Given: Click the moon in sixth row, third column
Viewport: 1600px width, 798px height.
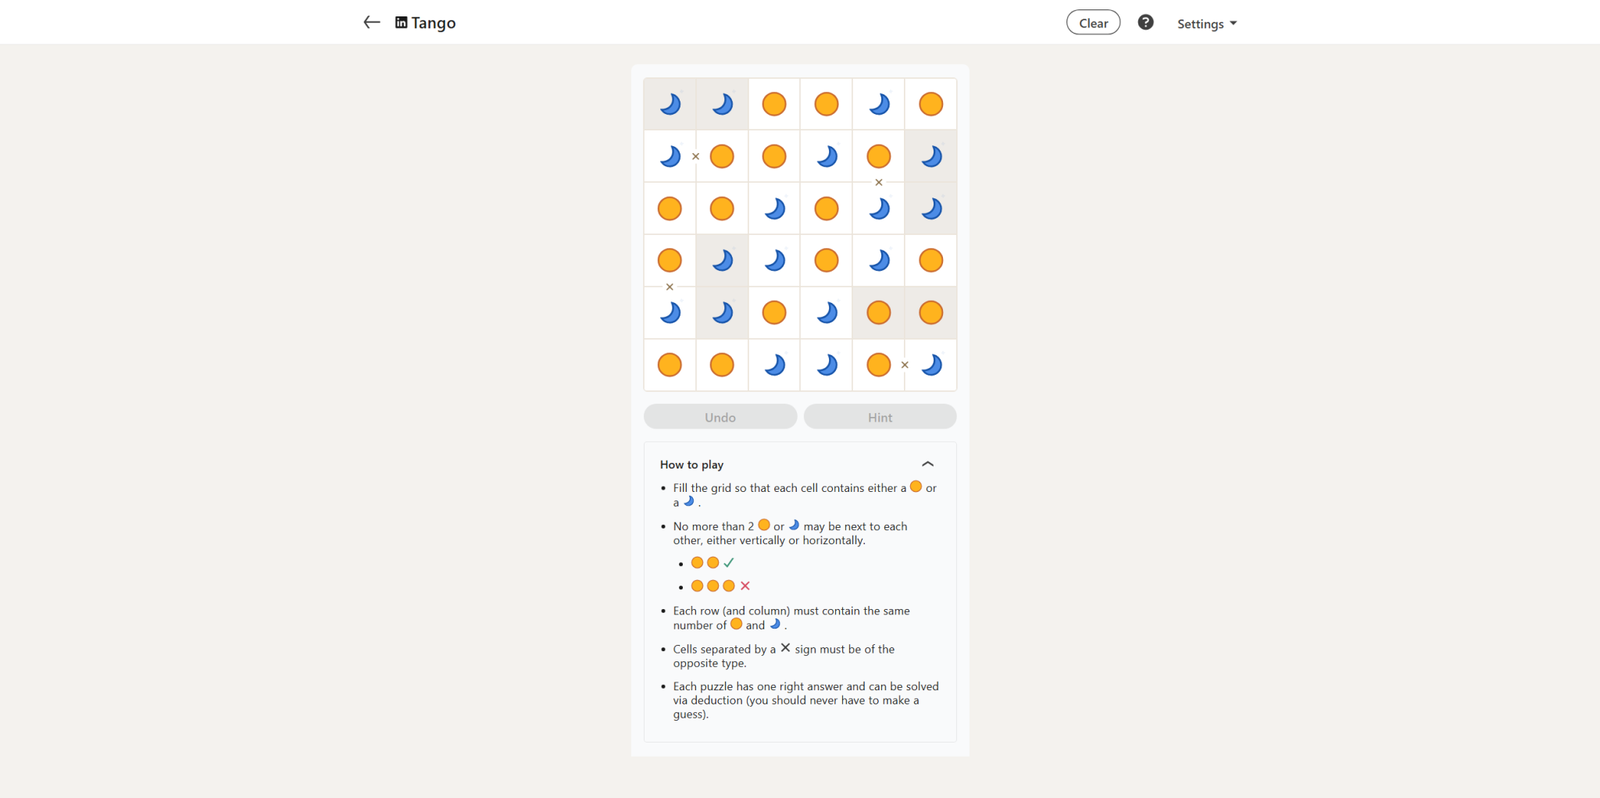Looking at the screenshot, I should tap(774, 365).
